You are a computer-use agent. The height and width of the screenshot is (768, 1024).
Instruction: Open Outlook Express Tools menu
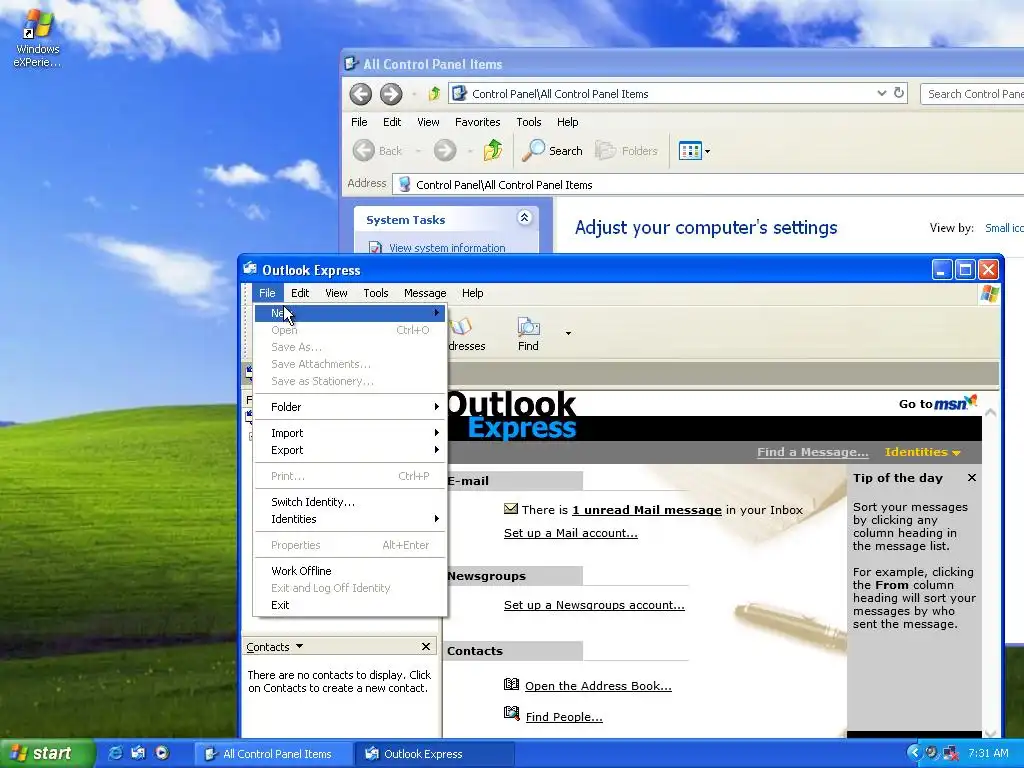(x=376, y=293)
